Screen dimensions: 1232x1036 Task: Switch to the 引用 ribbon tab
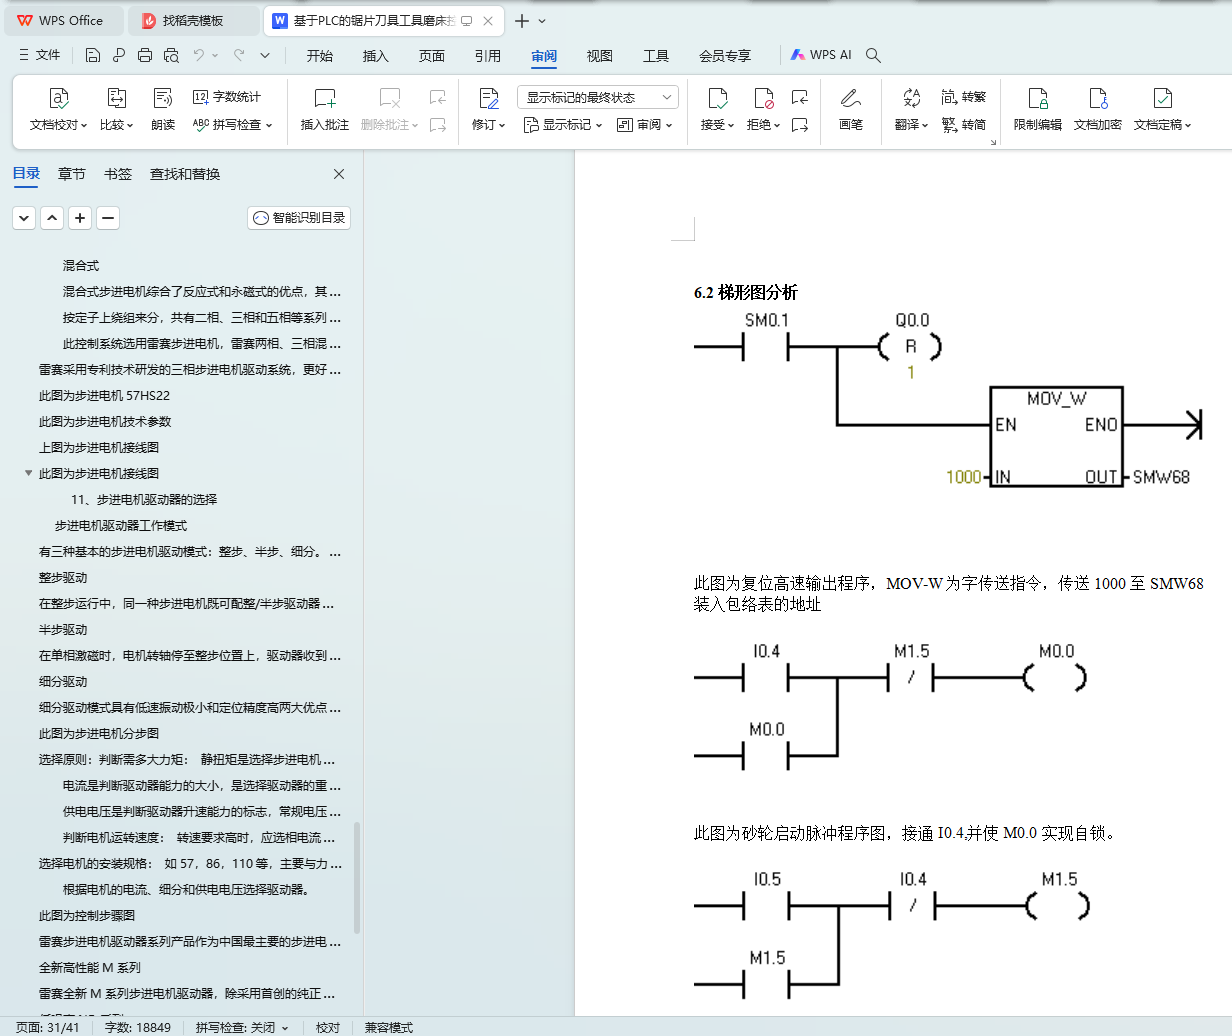click(x=488, y=56)
